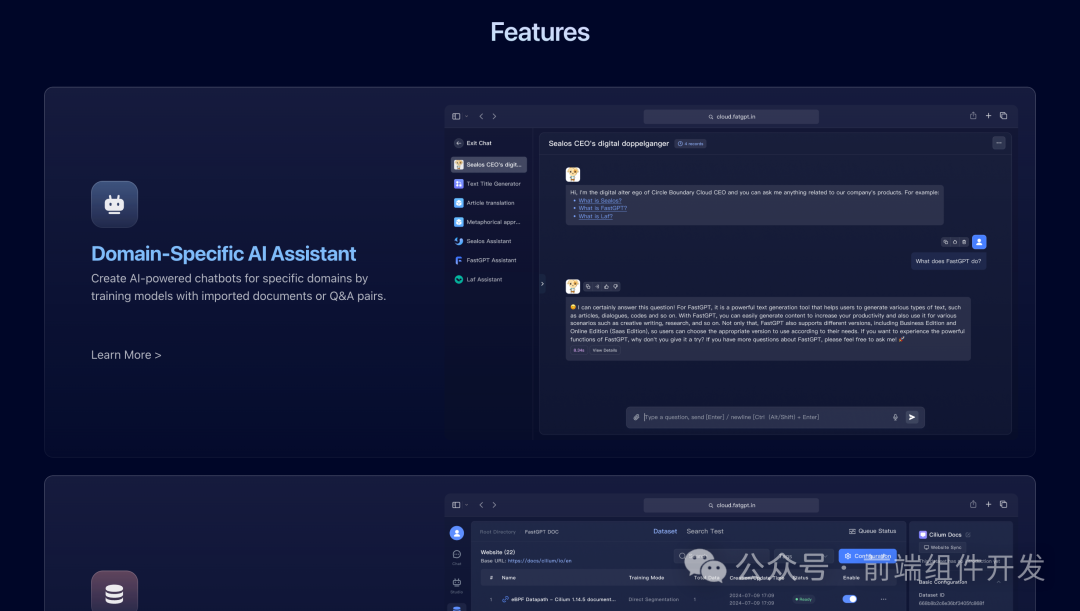1080x611 pixels.
Task: Click the new tab plus icon in the dataset screenshot's browser bar
Action: click(x=988, y=504)
